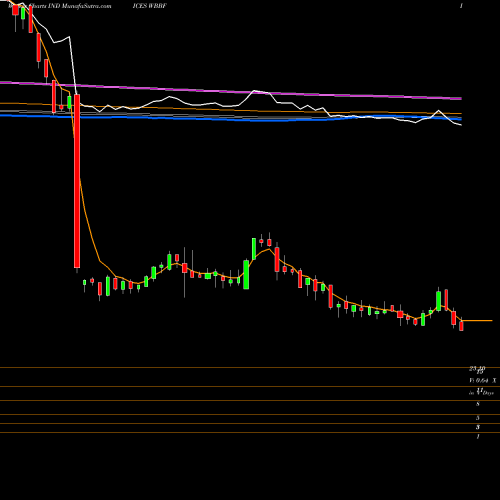Screen dimensions: 500x500
Task: Click the tallest red candlestick body
Action: pyautogui.click(x=77, y=181)
